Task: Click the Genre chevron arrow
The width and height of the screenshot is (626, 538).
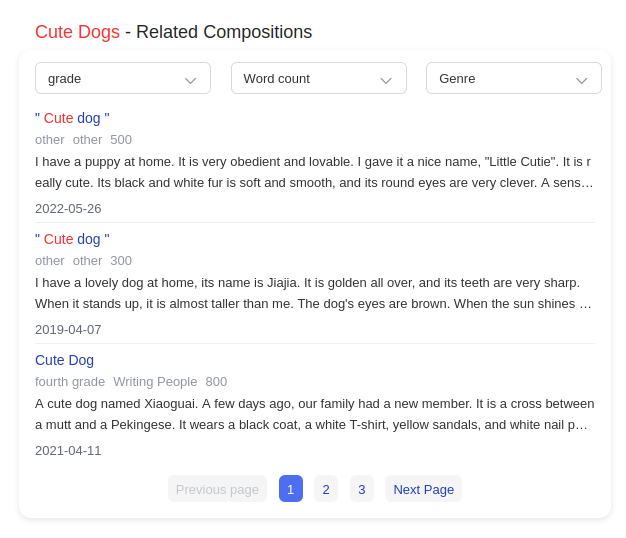Action: (x=581, y=79)
